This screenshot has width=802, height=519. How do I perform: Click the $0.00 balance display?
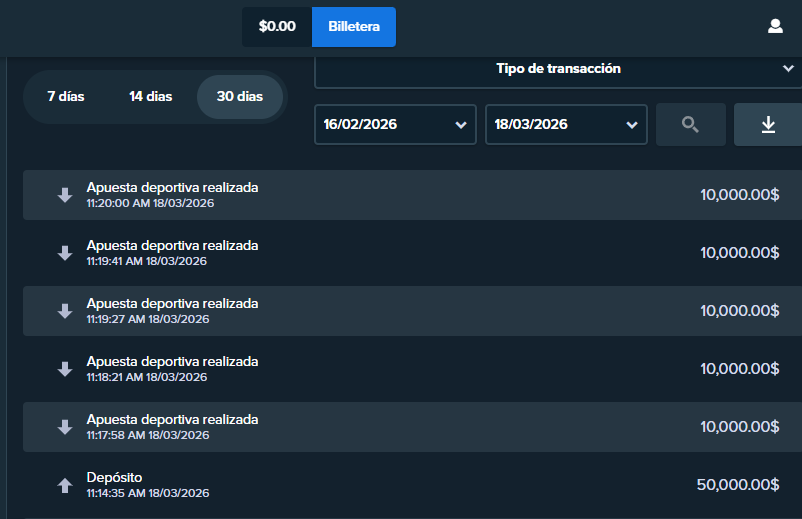click(x=277, y=27)
